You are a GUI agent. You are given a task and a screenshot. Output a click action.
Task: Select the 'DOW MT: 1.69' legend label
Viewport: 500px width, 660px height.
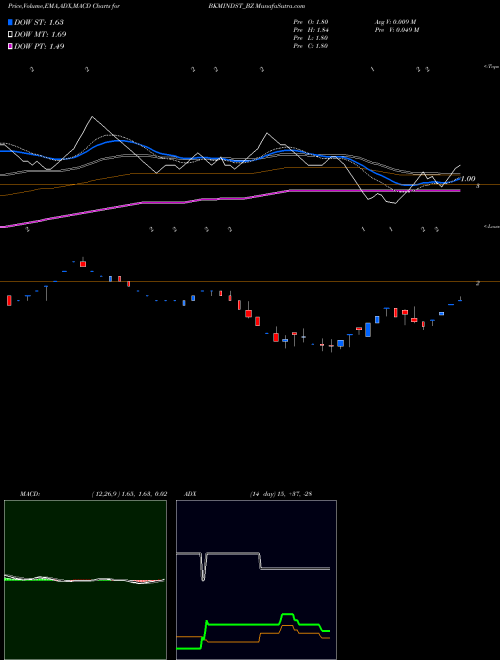pyautogui.click(x=40, y=34)
